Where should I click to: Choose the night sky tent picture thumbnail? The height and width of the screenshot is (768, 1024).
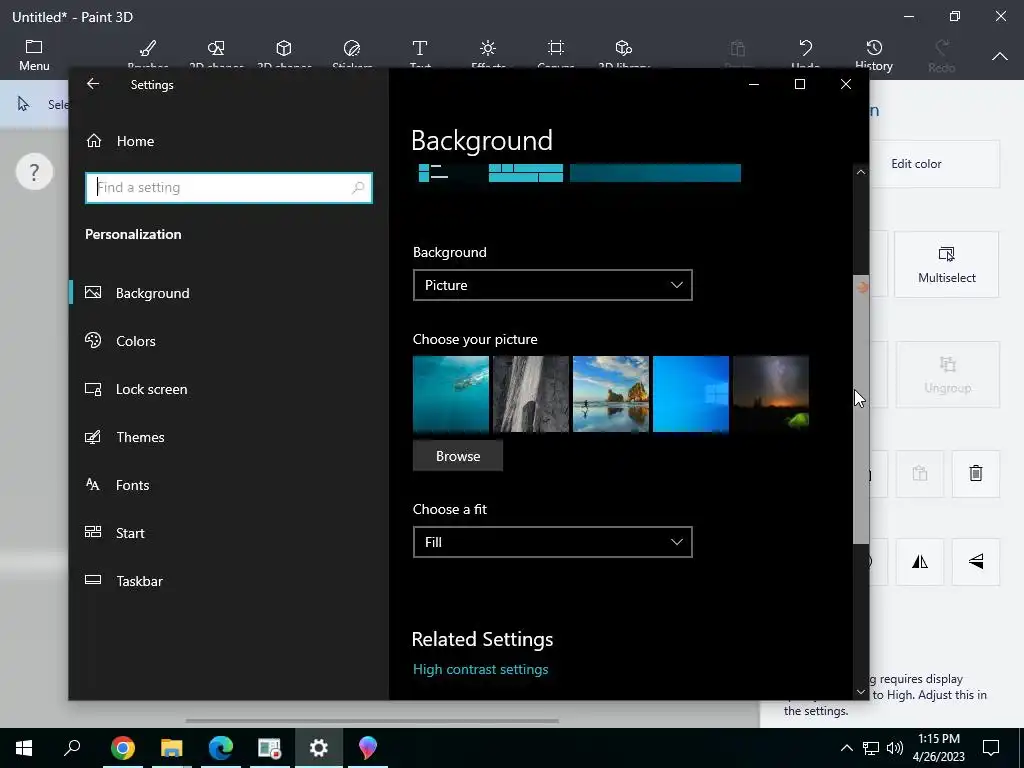click(771, 394)
